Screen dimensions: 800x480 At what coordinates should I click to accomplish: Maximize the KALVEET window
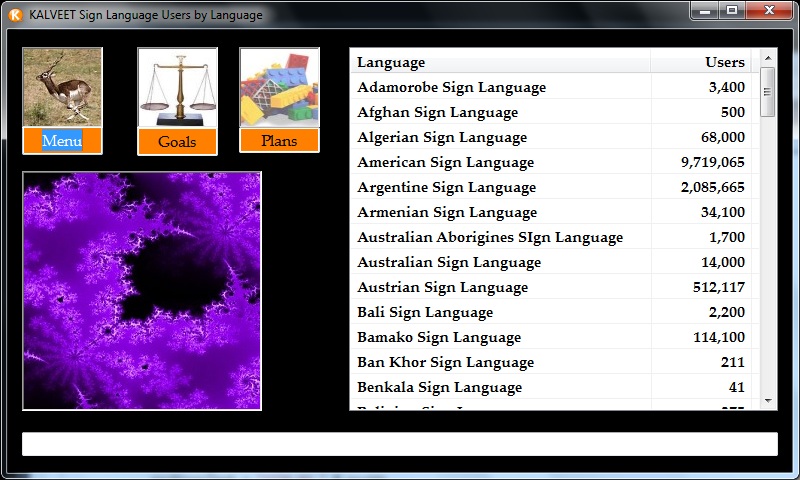[732, 10]
